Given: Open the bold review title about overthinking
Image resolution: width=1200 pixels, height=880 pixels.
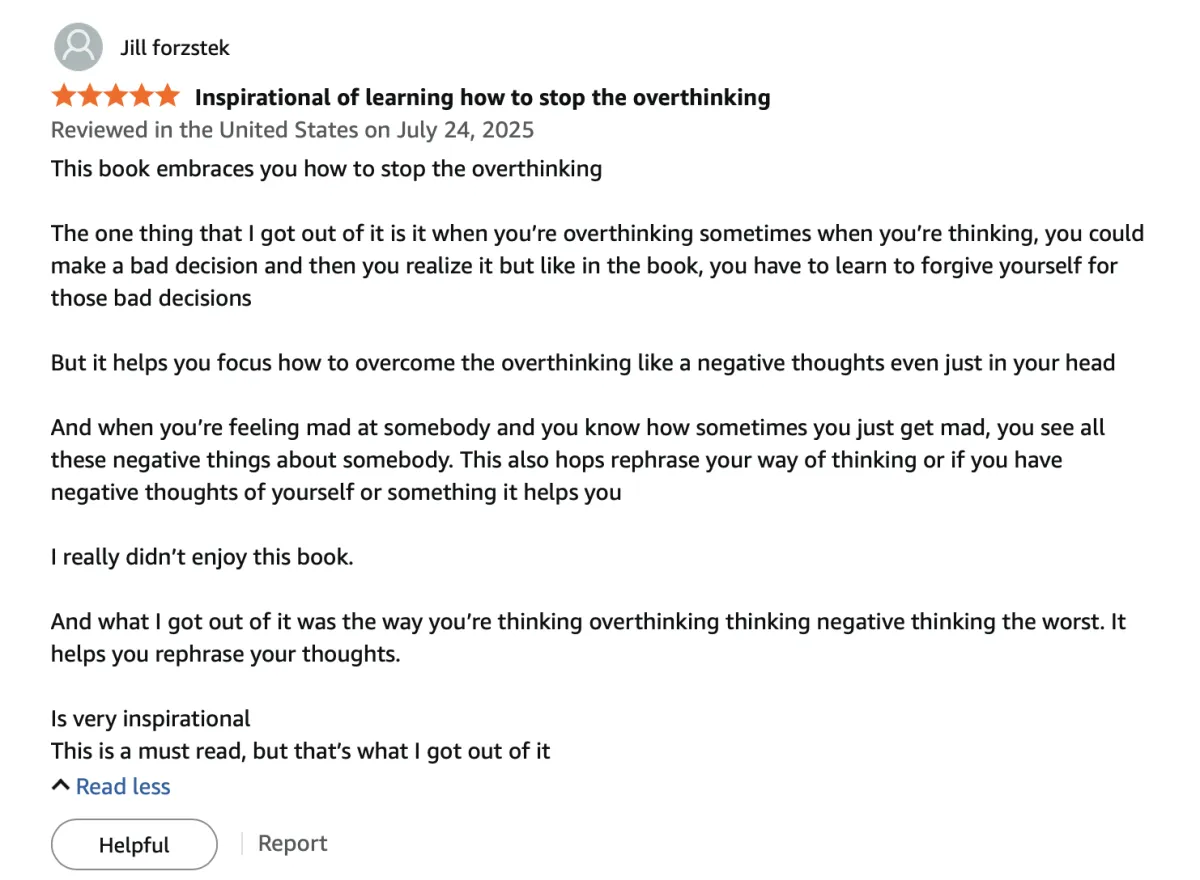Looking at the screenshot, I should [x=482, y=97].
